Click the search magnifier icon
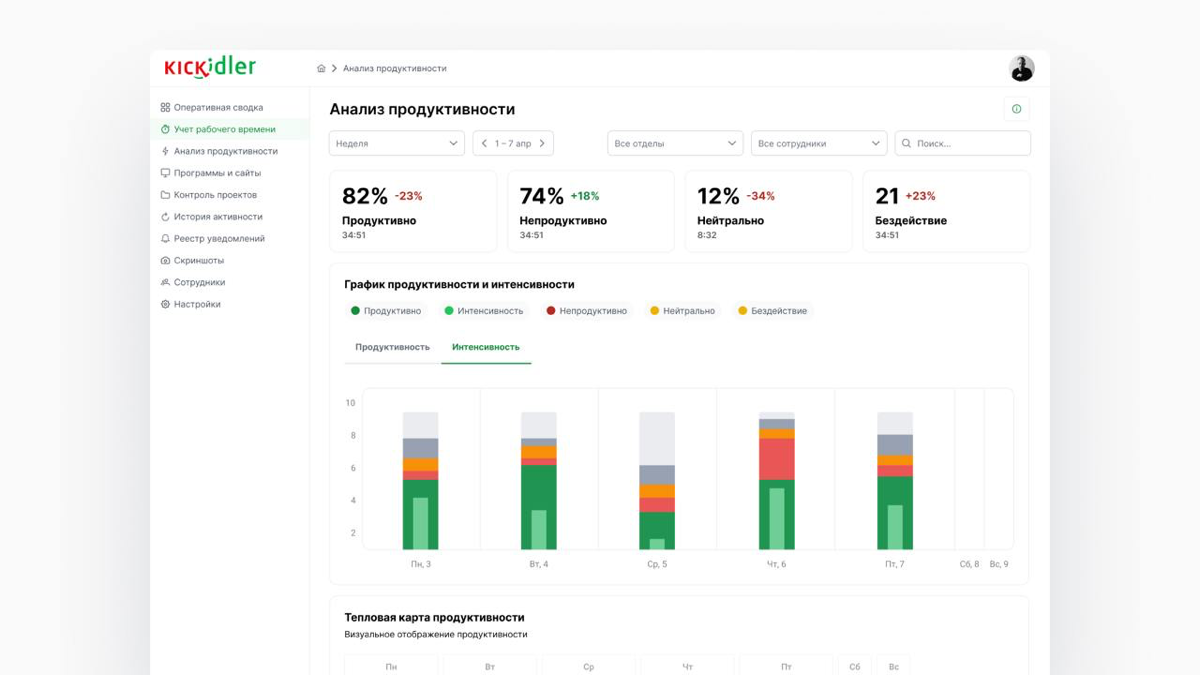 click(907, 143)
